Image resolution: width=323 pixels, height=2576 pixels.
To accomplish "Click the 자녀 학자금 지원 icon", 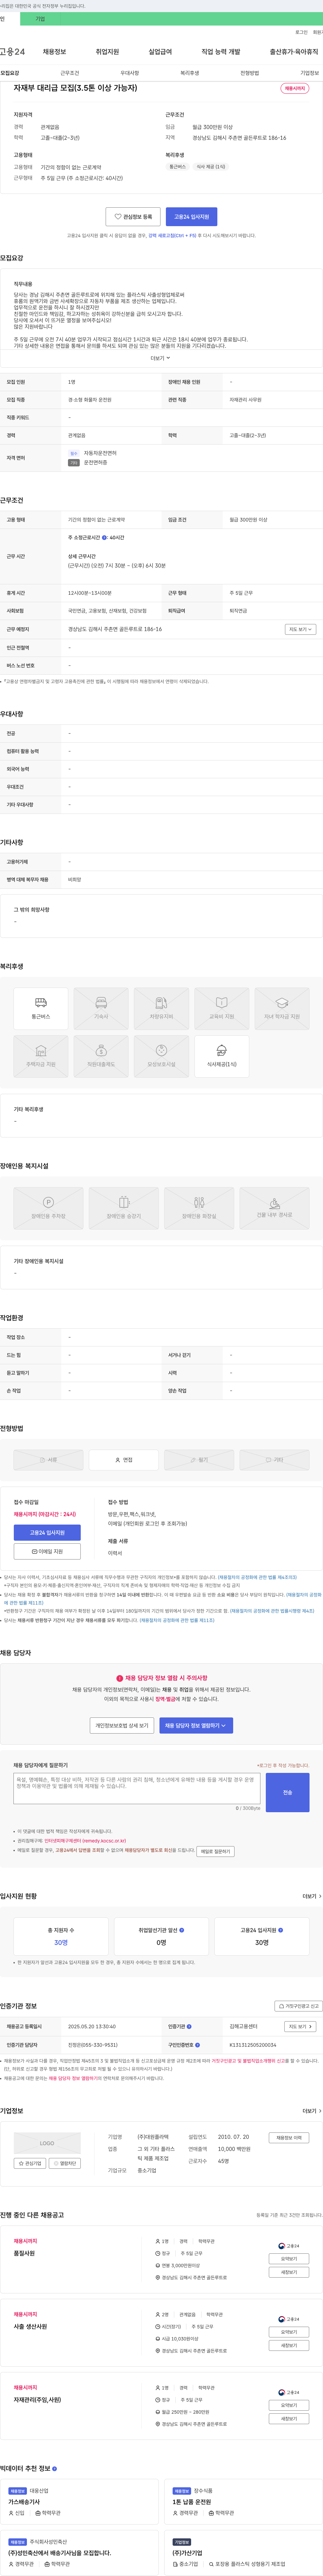I will [282, 1009].
